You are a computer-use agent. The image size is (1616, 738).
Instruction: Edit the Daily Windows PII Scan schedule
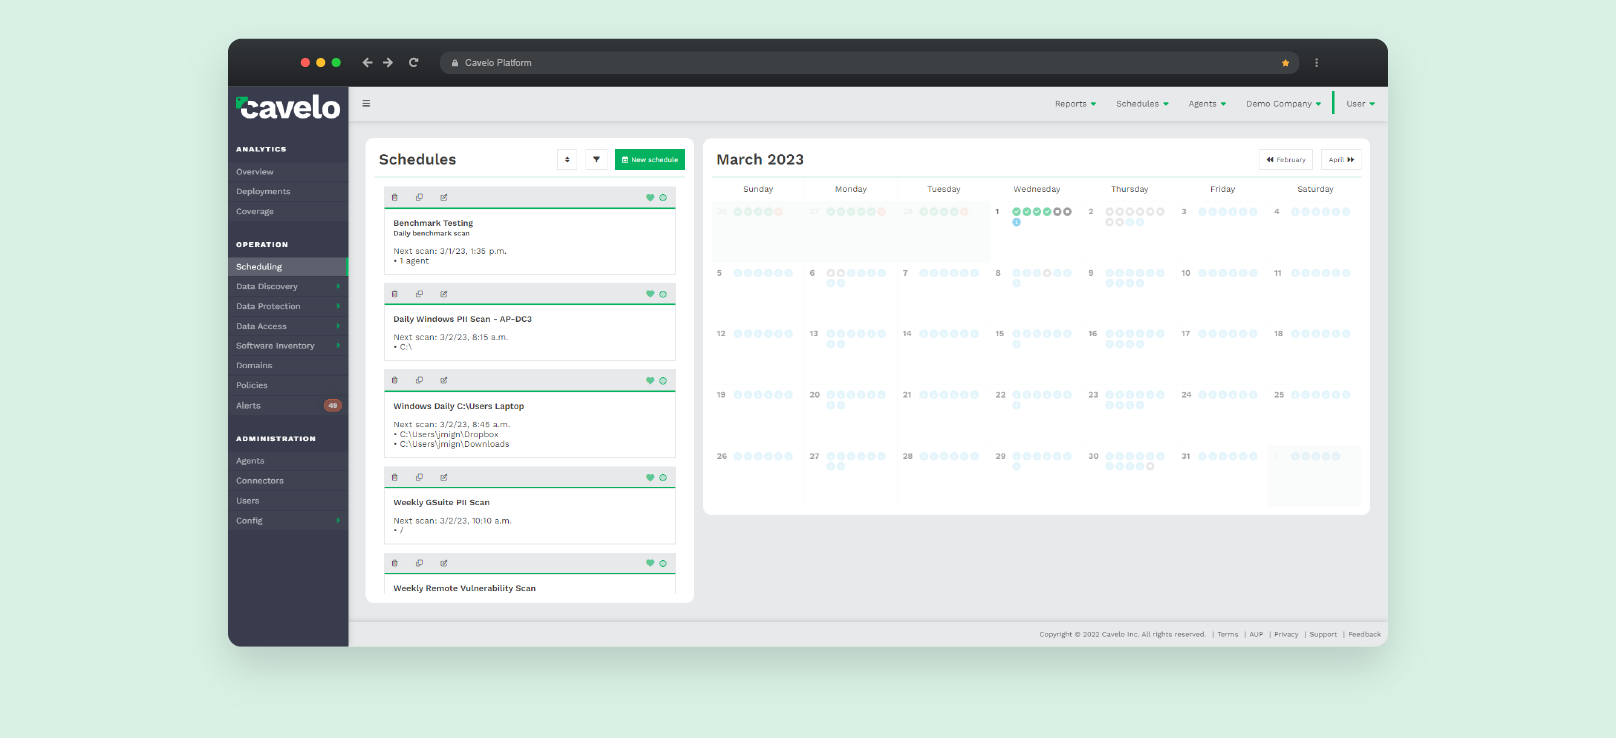coord(444,294)
